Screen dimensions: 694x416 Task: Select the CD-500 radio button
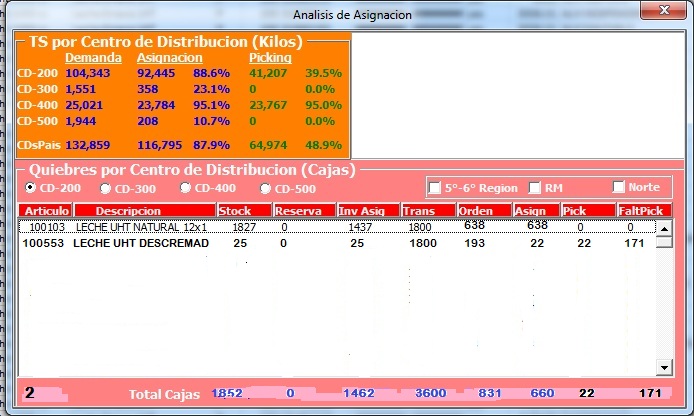[x=265, y=189]
